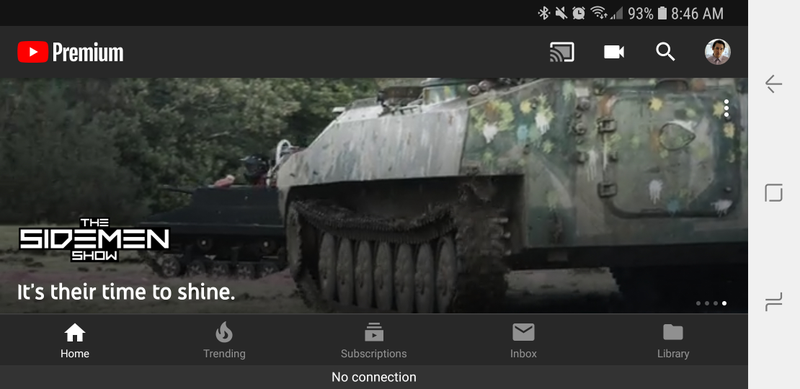Open the Subscriptions tab
Viewport: 800px width, 389px height.
[373, 340]
